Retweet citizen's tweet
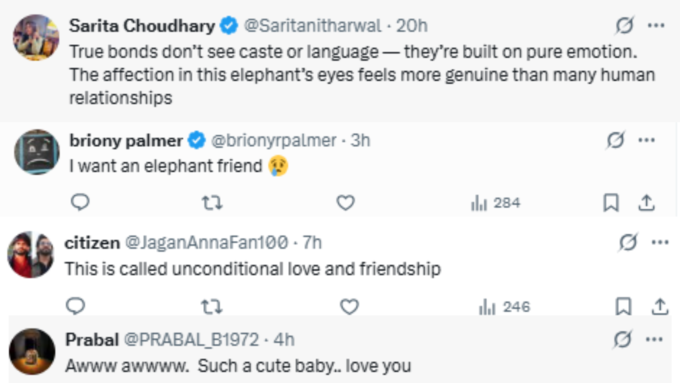The width and height of the screenshot is (680, 383). coord(212,307)
